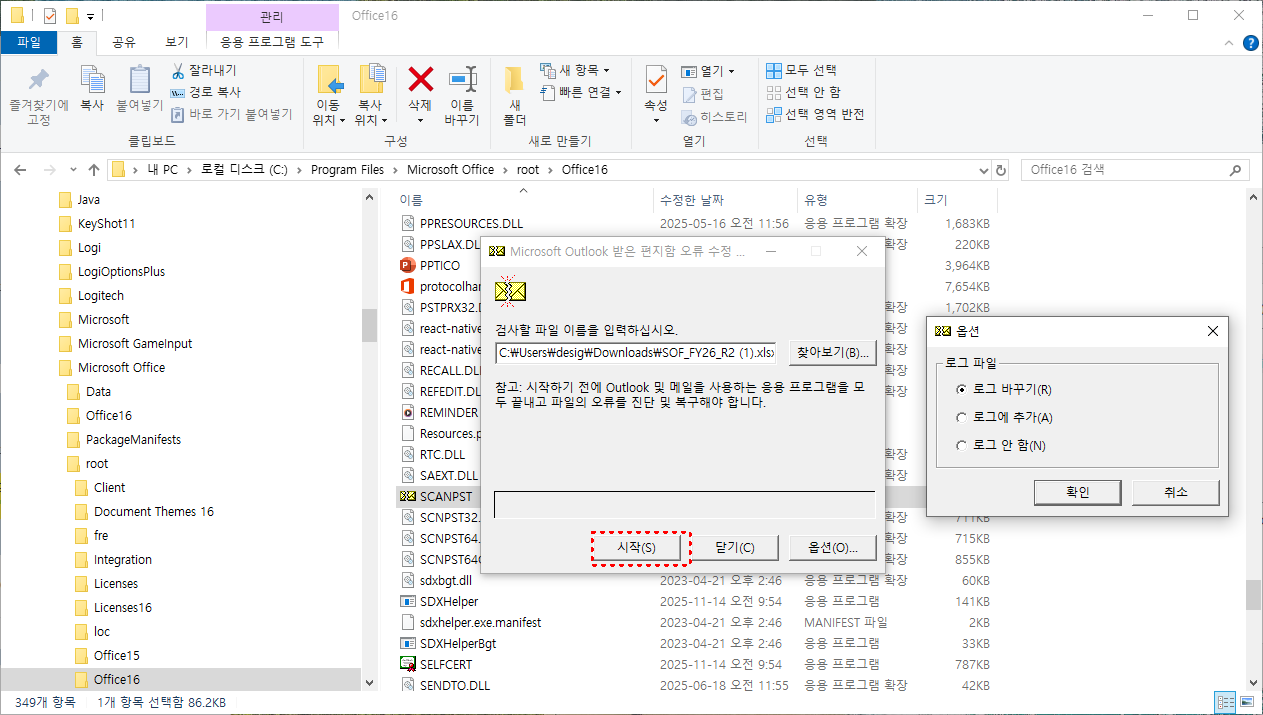Select the sdxhelper.exe.manifest file

click(x=480, y=622)
